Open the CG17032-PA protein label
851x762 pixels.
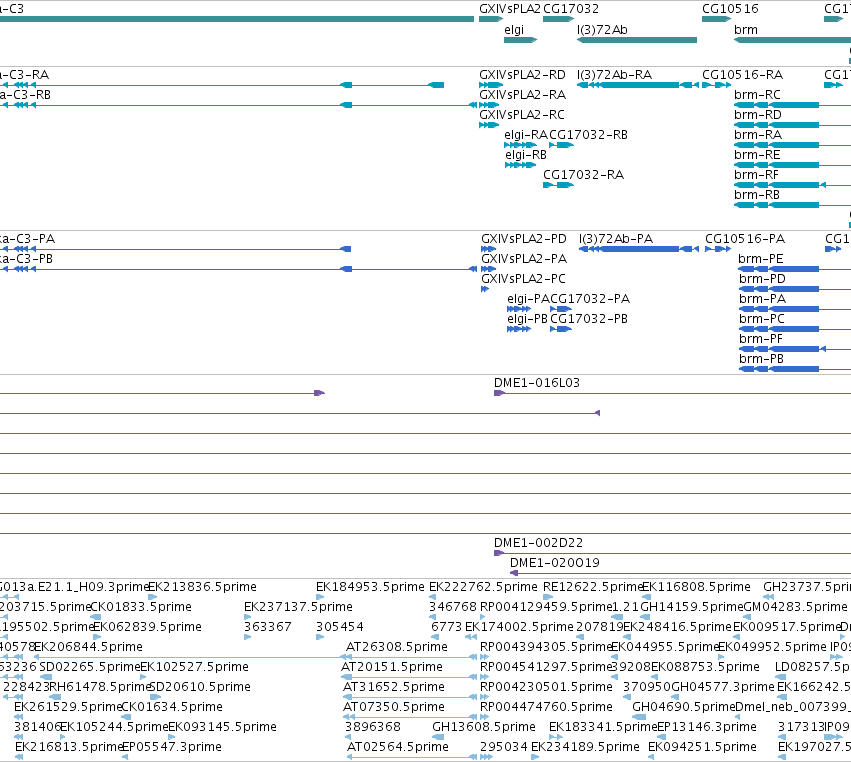pos(590,299)
